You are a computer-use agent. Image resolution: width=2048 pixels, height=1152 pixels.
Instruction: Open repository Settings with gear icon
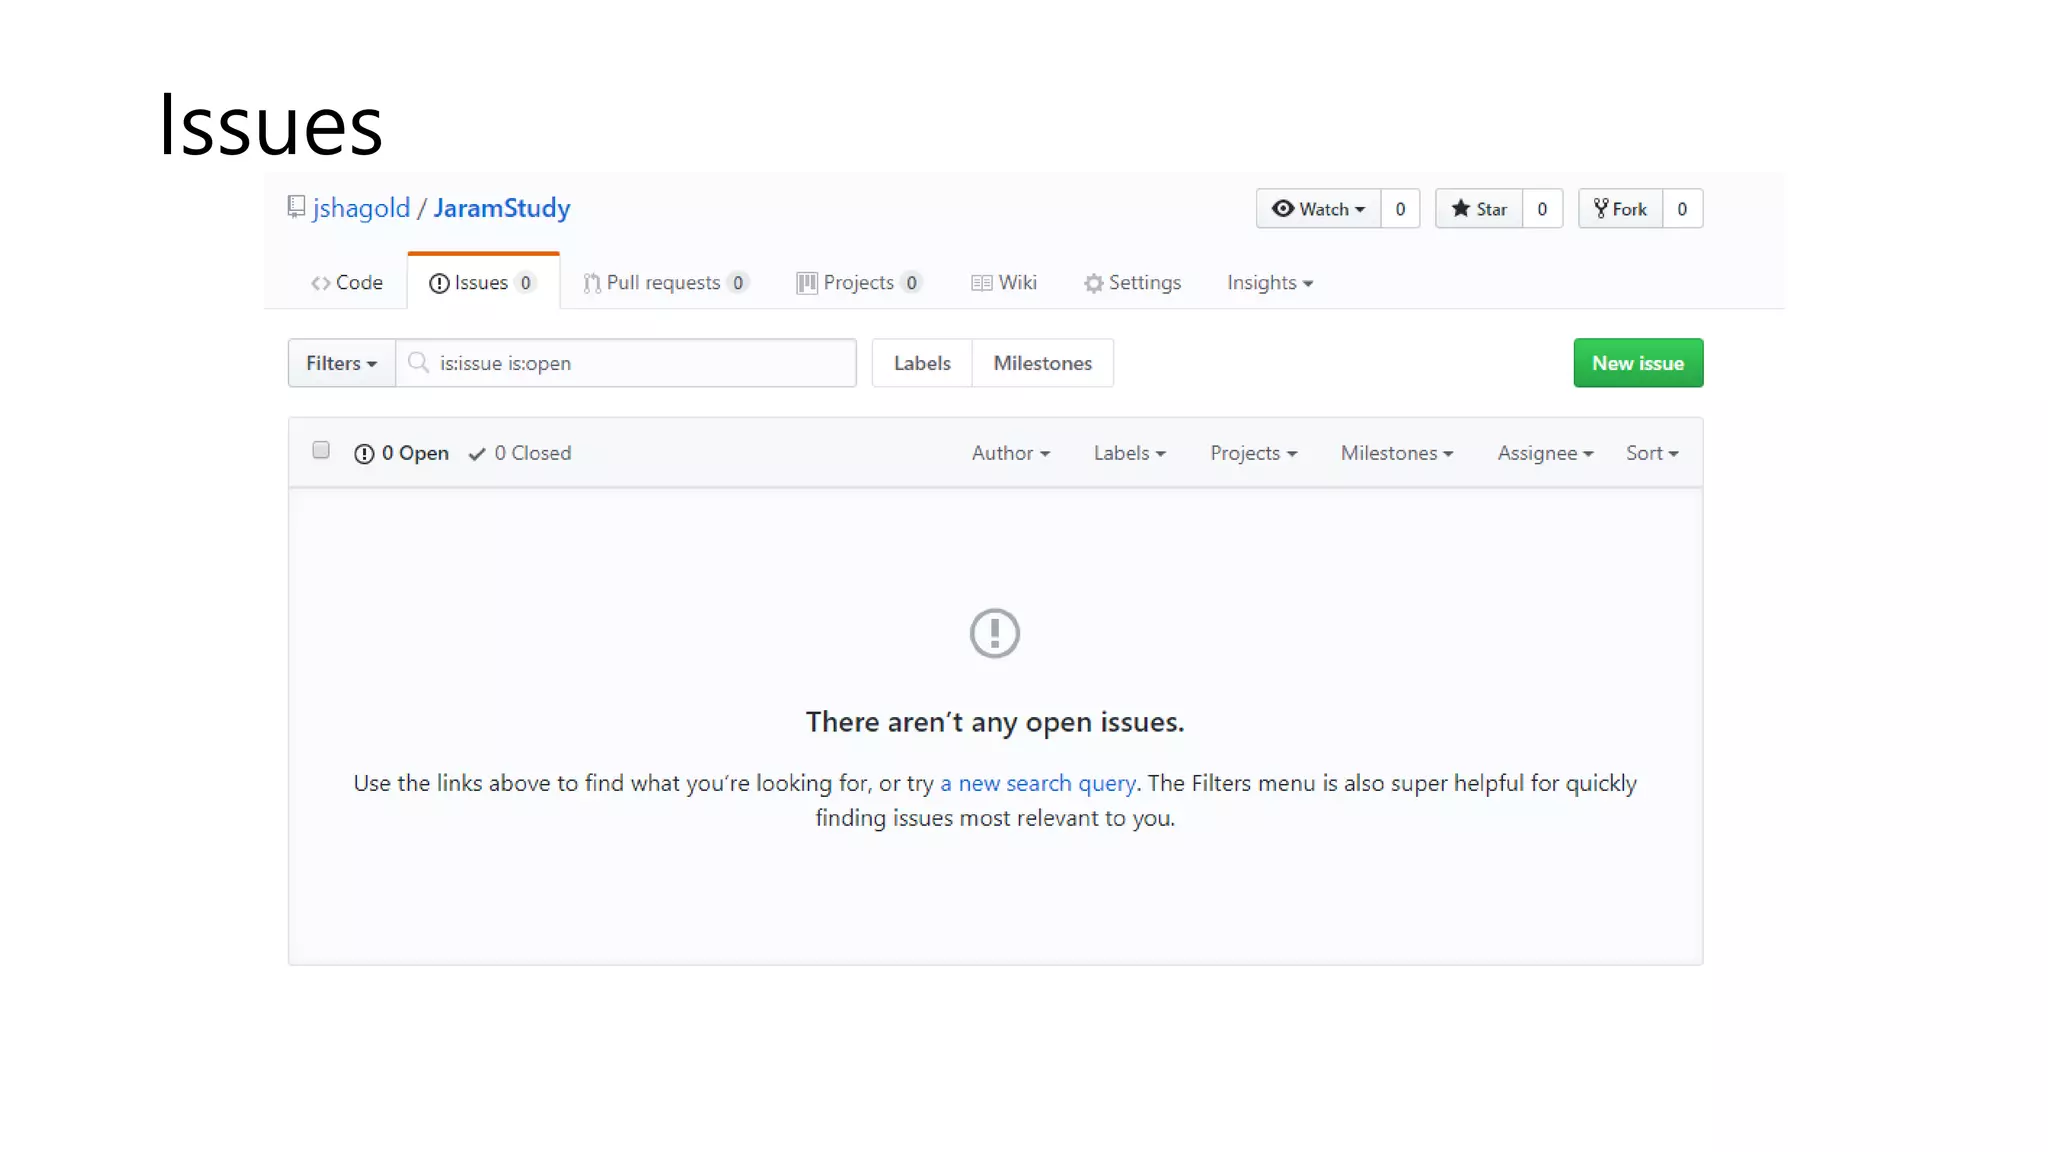click(x=1132, y=283)
